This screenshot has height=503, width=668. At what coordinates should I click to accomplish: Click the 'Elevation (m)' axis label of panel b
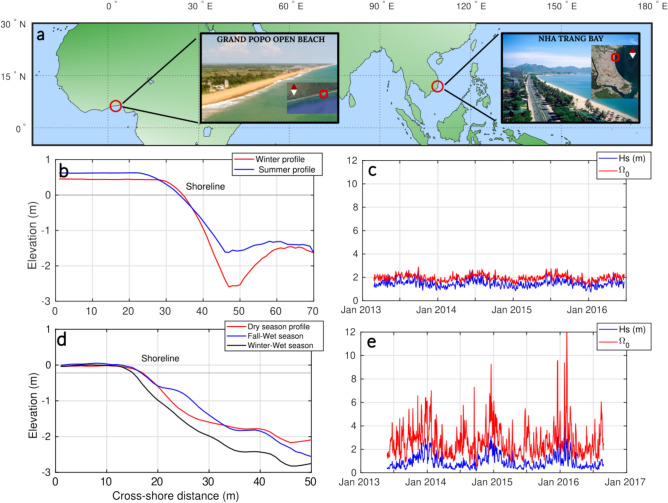[32, 236]
